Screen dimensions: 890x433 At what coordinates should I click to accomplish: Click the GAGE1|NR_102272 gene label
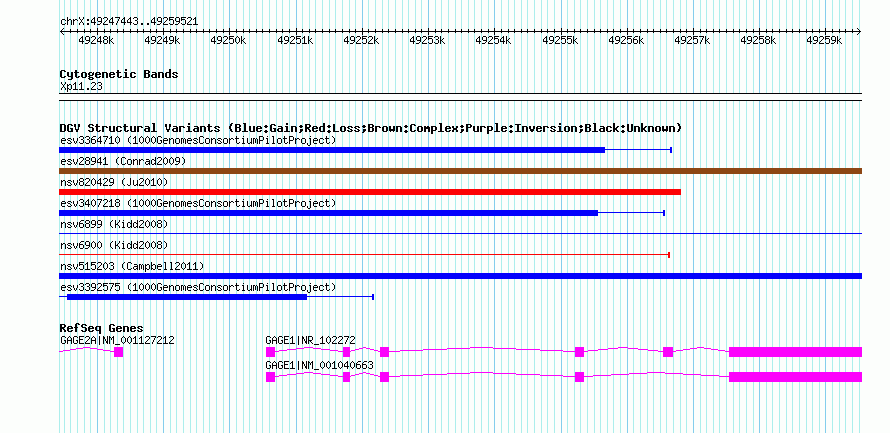tap(310, 340)
